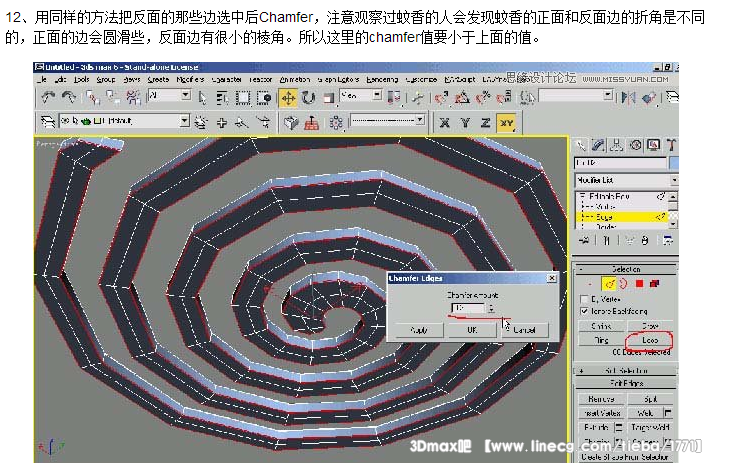Click the Grow button
This screenshot has height=463, width=731.
tap(650, 326)
